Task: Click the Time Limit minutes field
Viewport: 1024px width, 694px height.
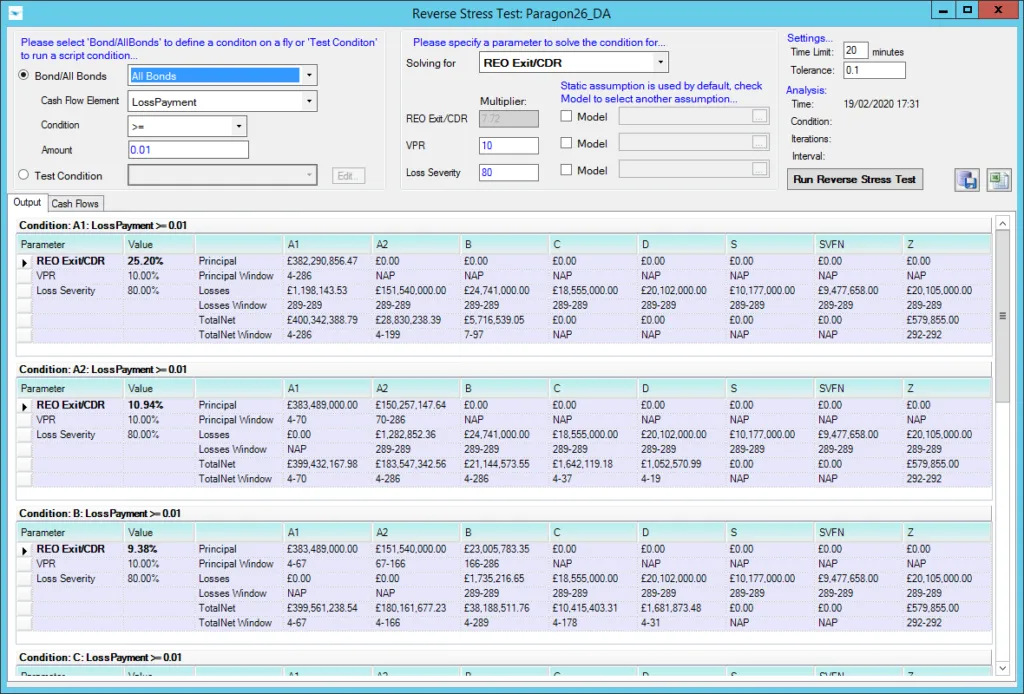Action: [x=854, y=50]
